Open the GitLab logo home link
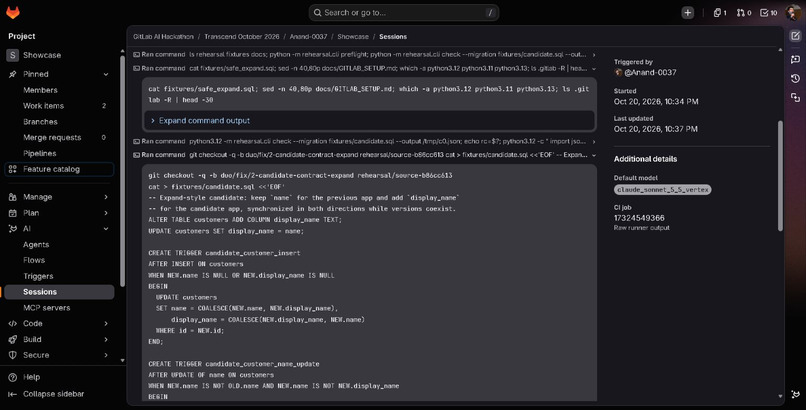The height and width of the screenshot is (410, 806). point(13,12)
